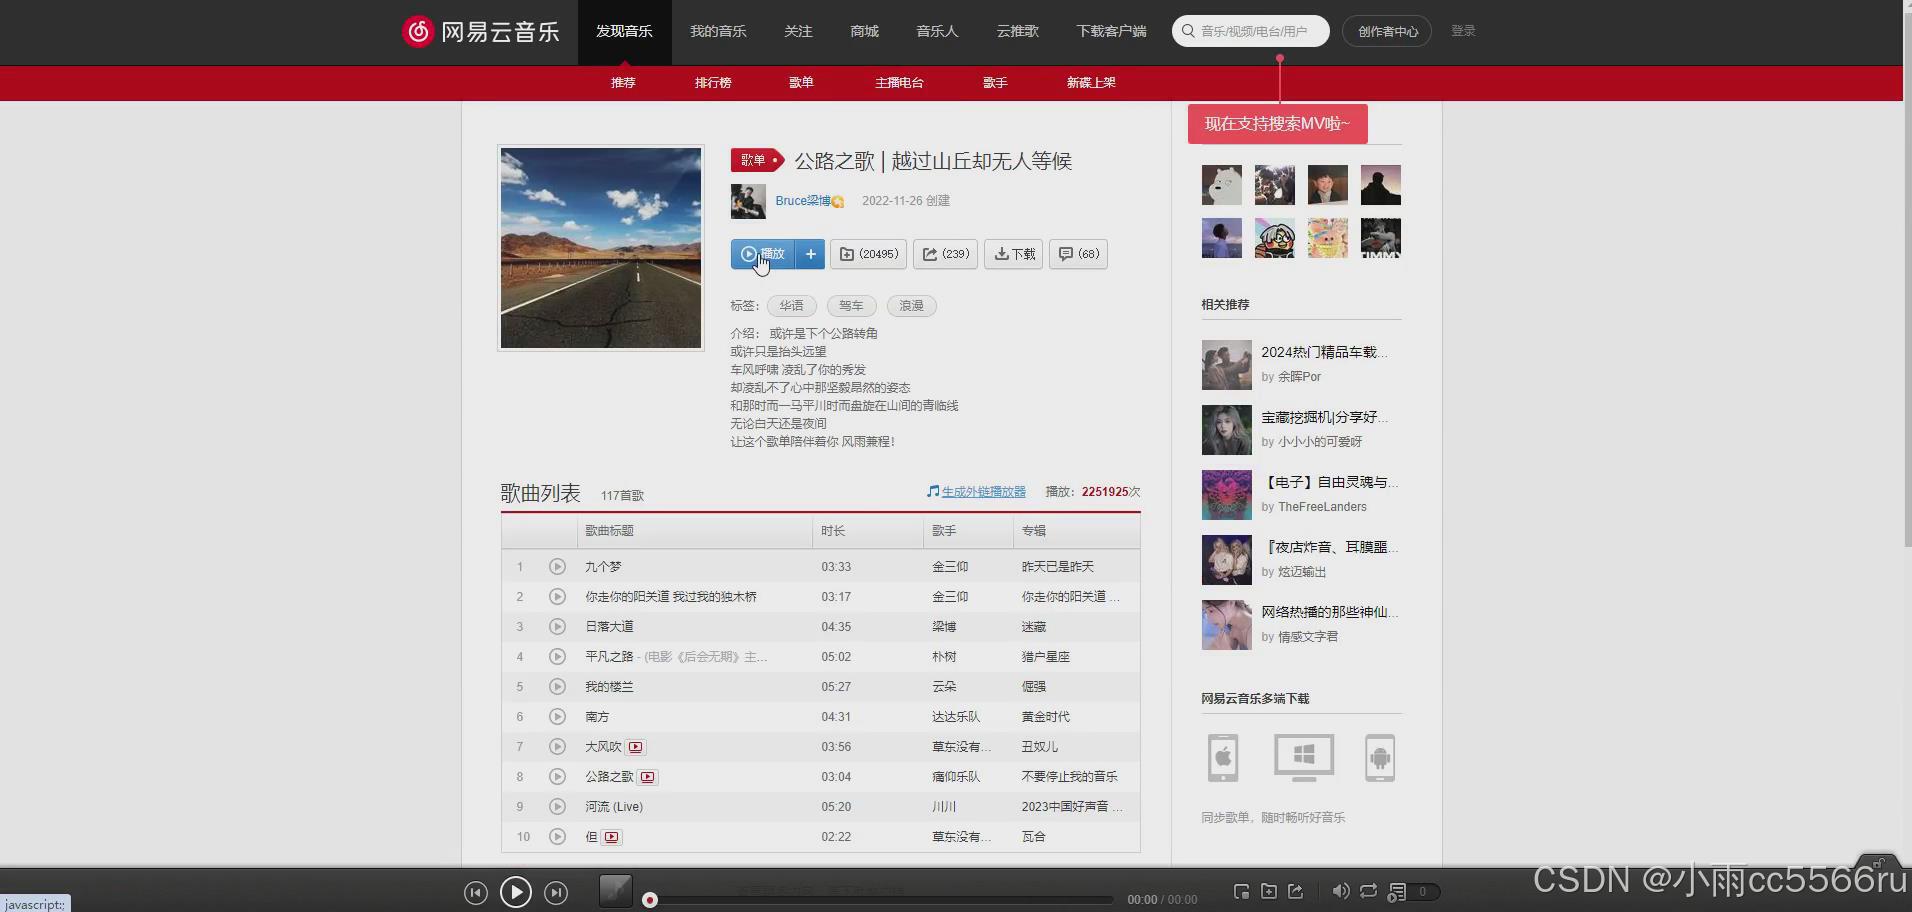Open 商城 tab
The height and width of the screenshot is (912, 1912).
pos(864,32)
